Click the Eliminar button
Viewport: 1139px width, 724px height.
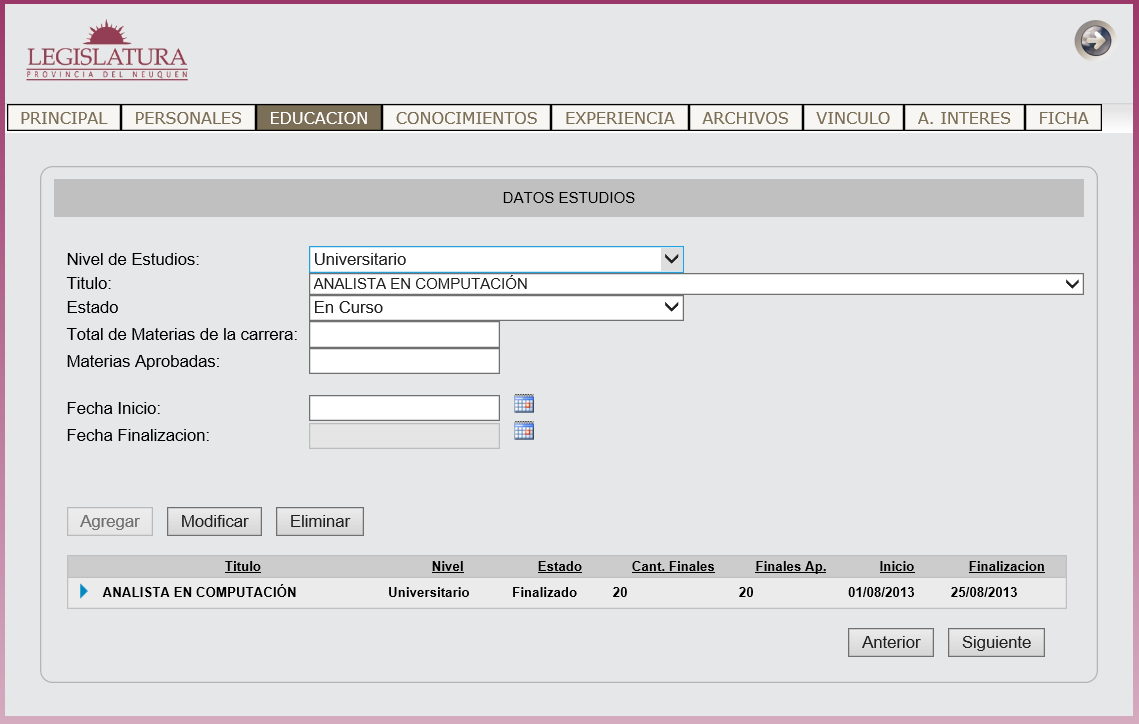coord(320,522)
